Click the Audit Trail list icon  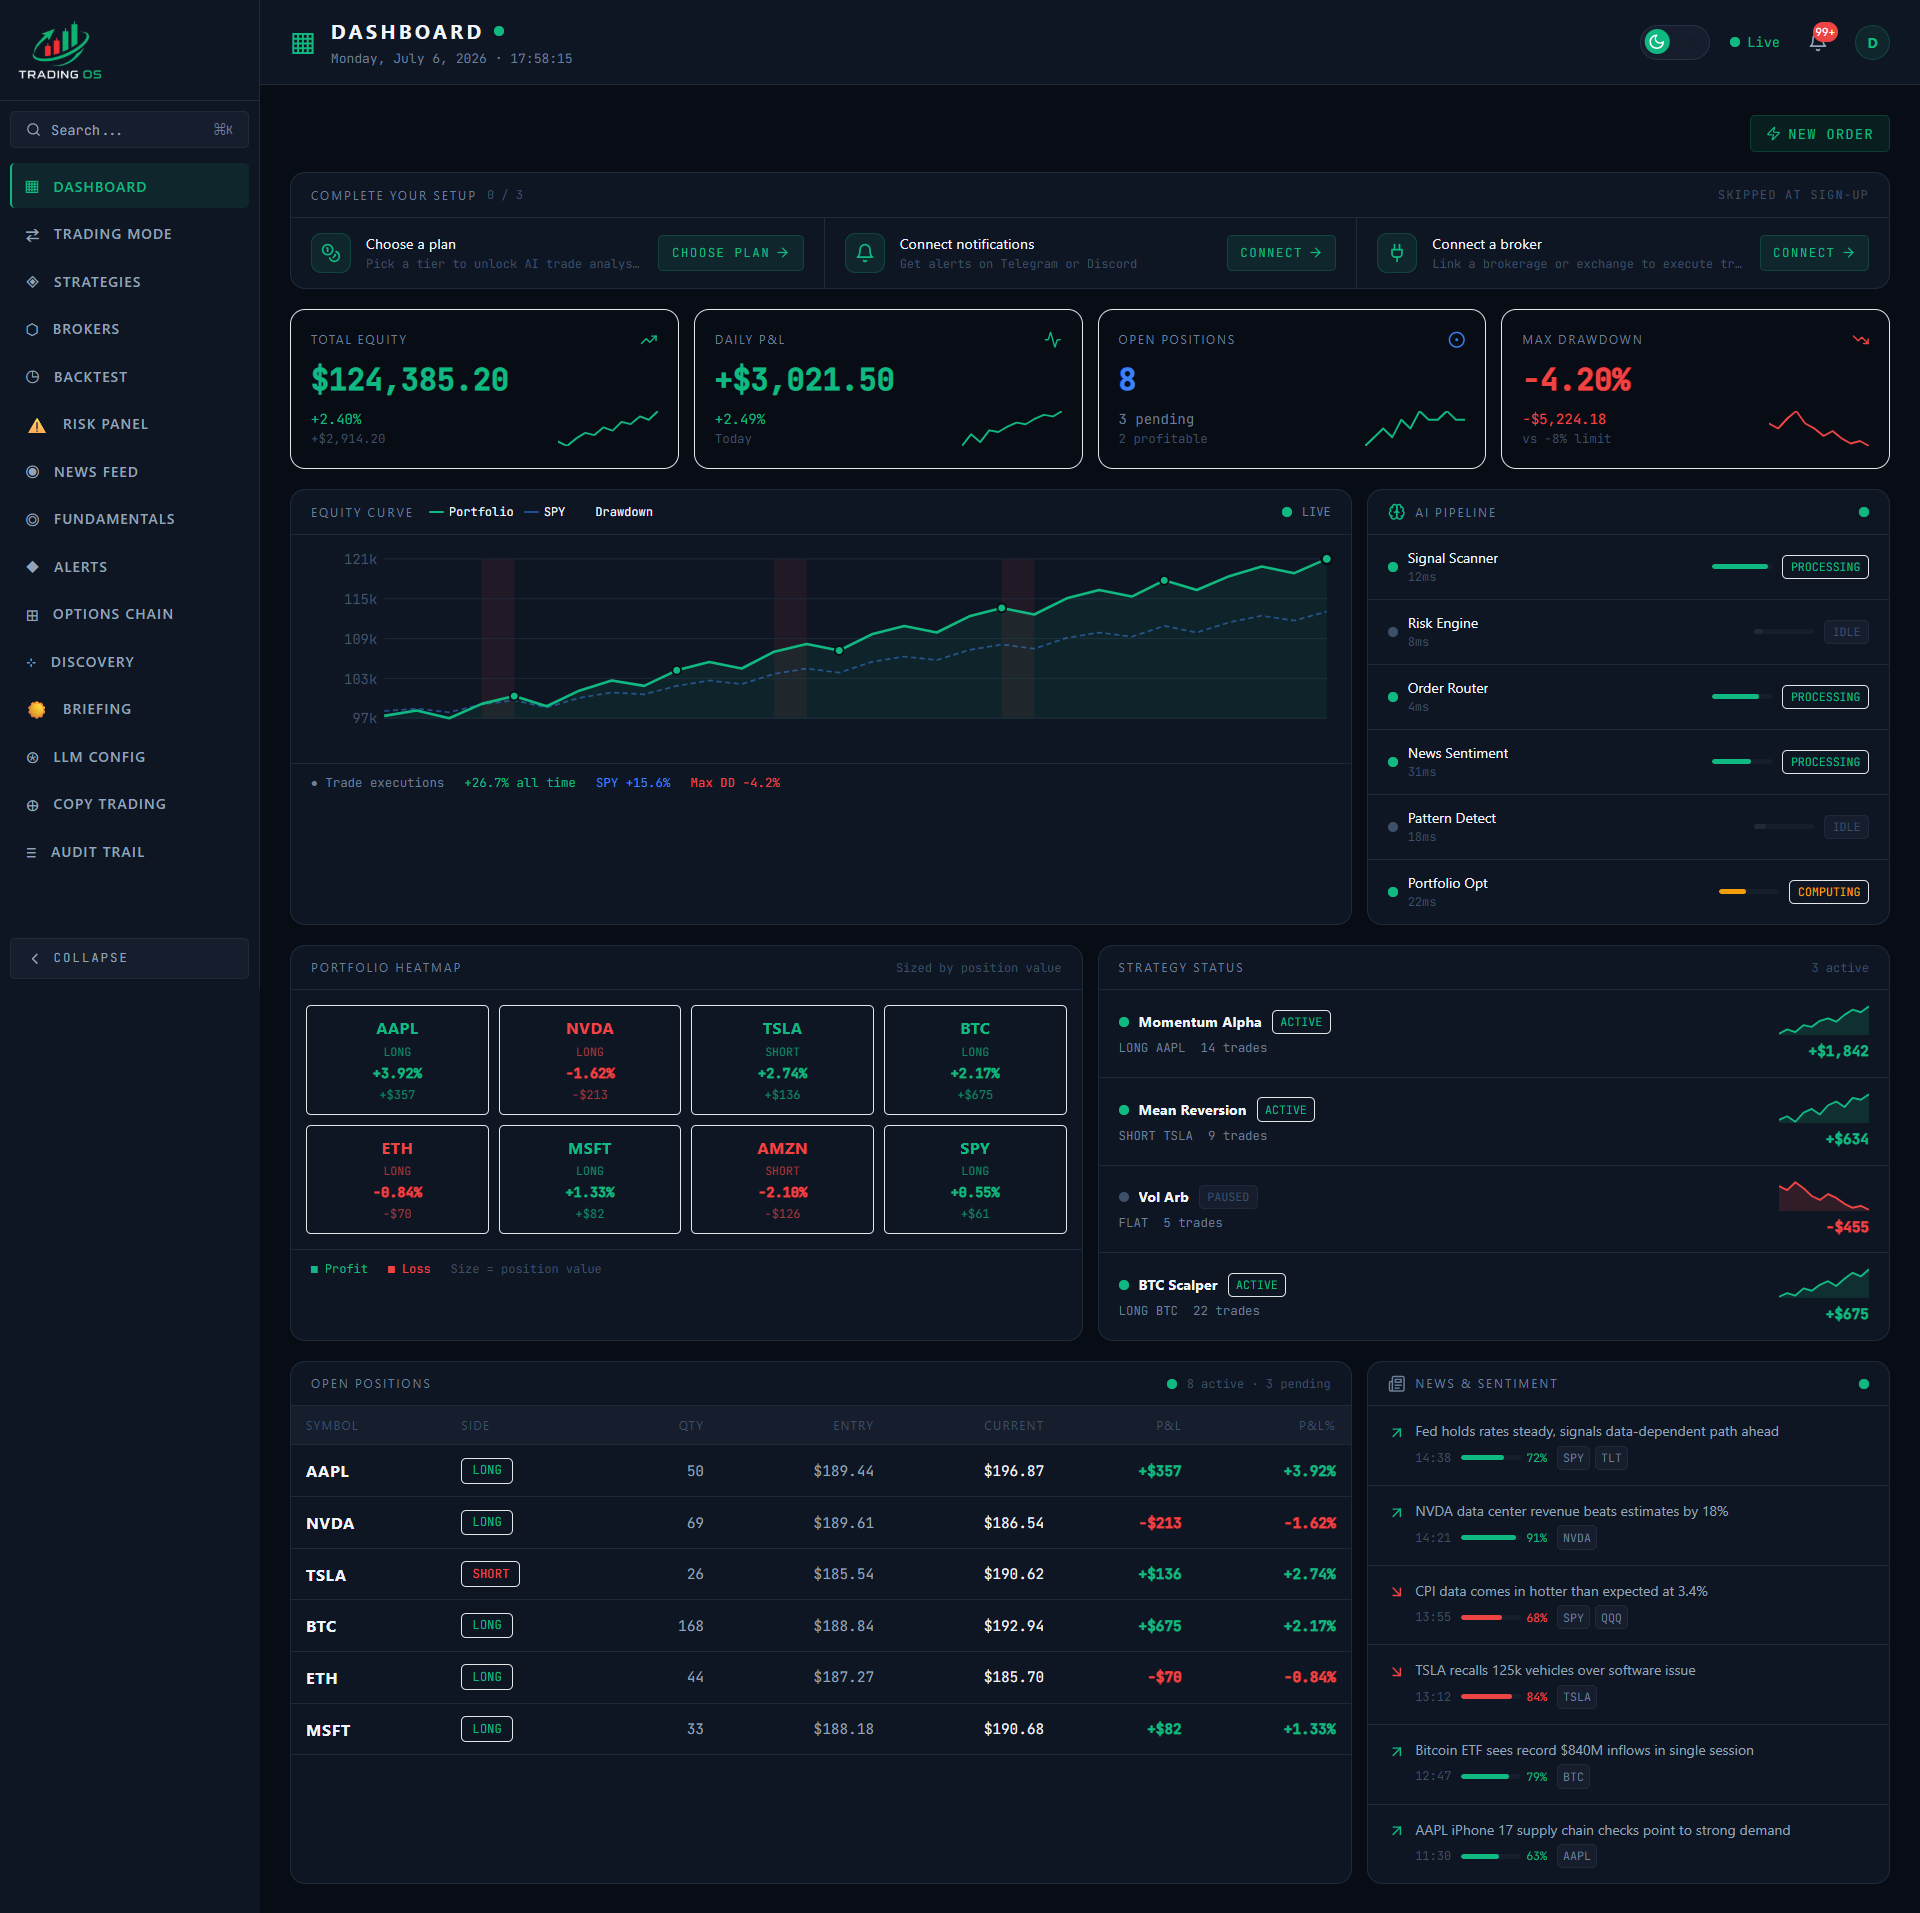pos(31,852)
